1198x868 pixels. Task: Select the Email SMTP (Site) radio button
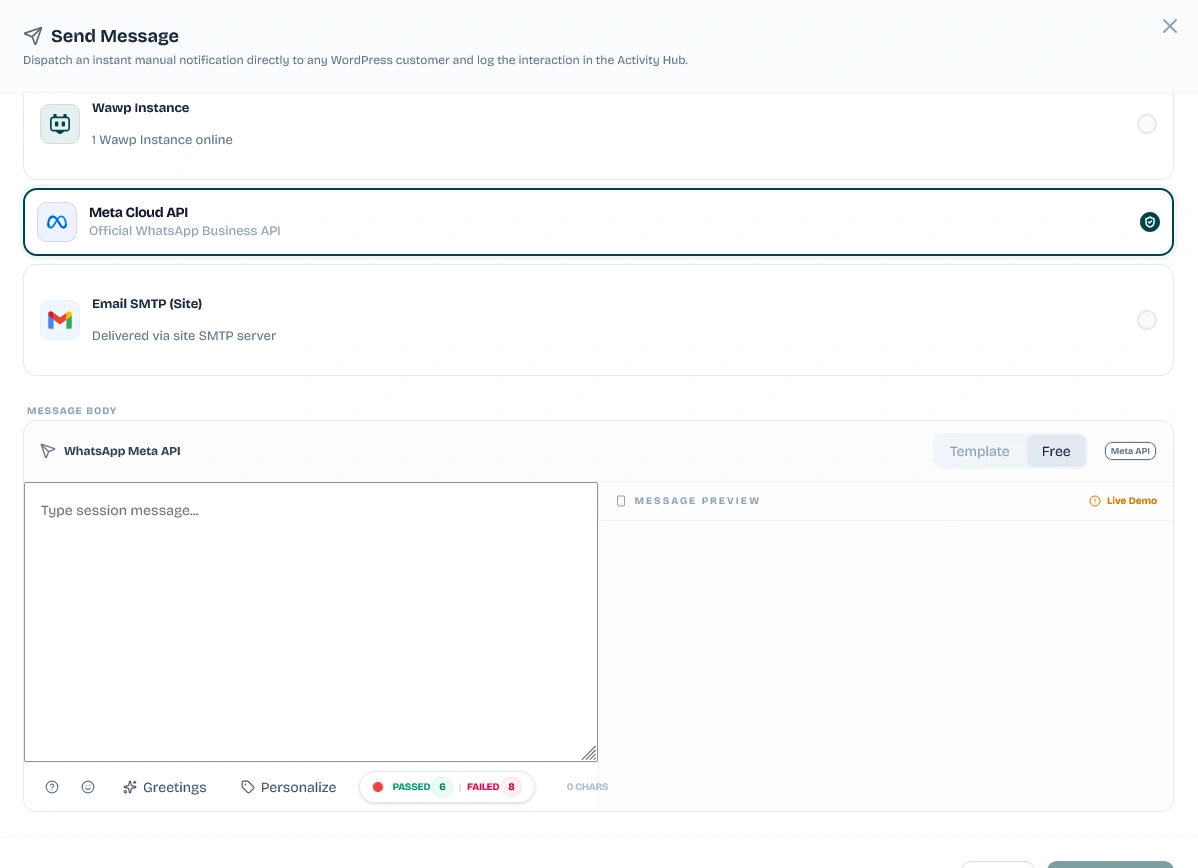click(1146, 319)
